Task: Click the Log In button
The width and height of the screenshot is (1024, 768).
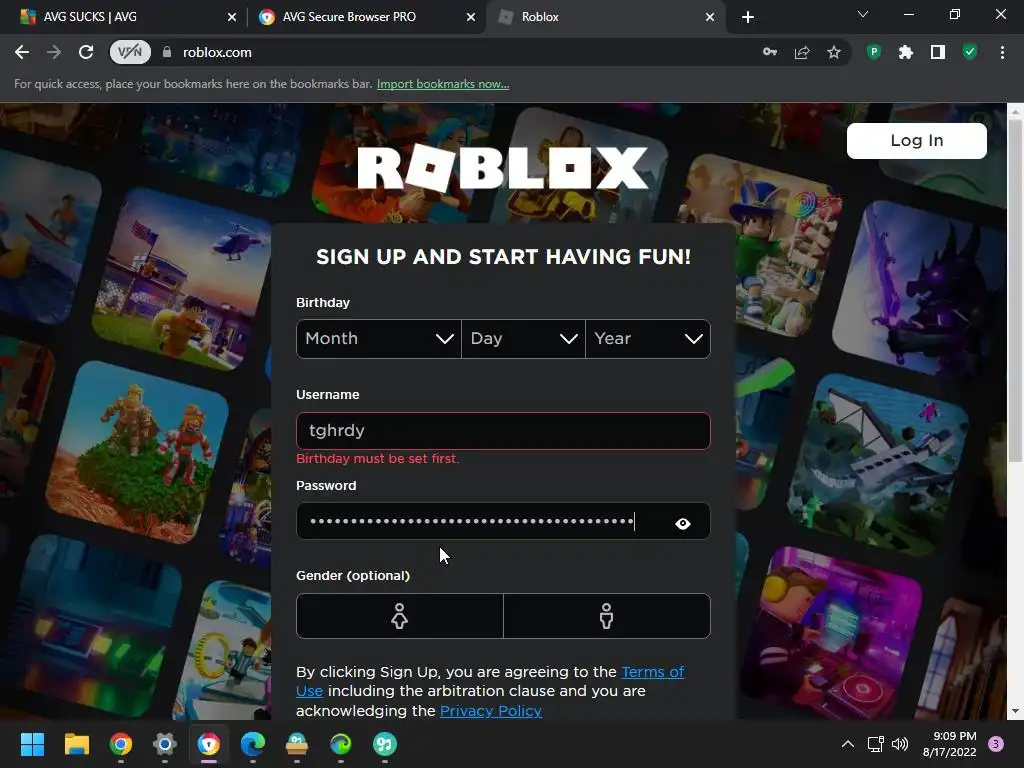Action: pos(916,140)
